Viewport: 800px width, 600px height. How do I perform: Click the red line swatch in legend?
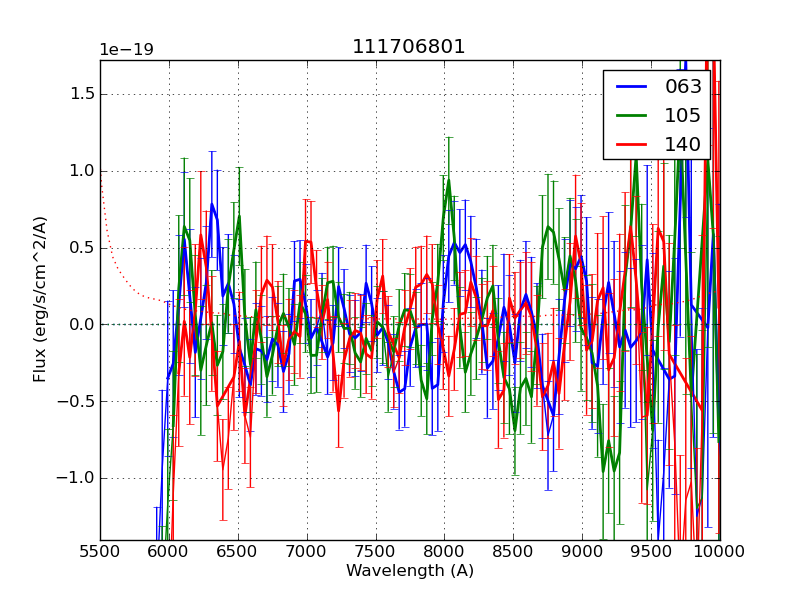pos(633,144)
